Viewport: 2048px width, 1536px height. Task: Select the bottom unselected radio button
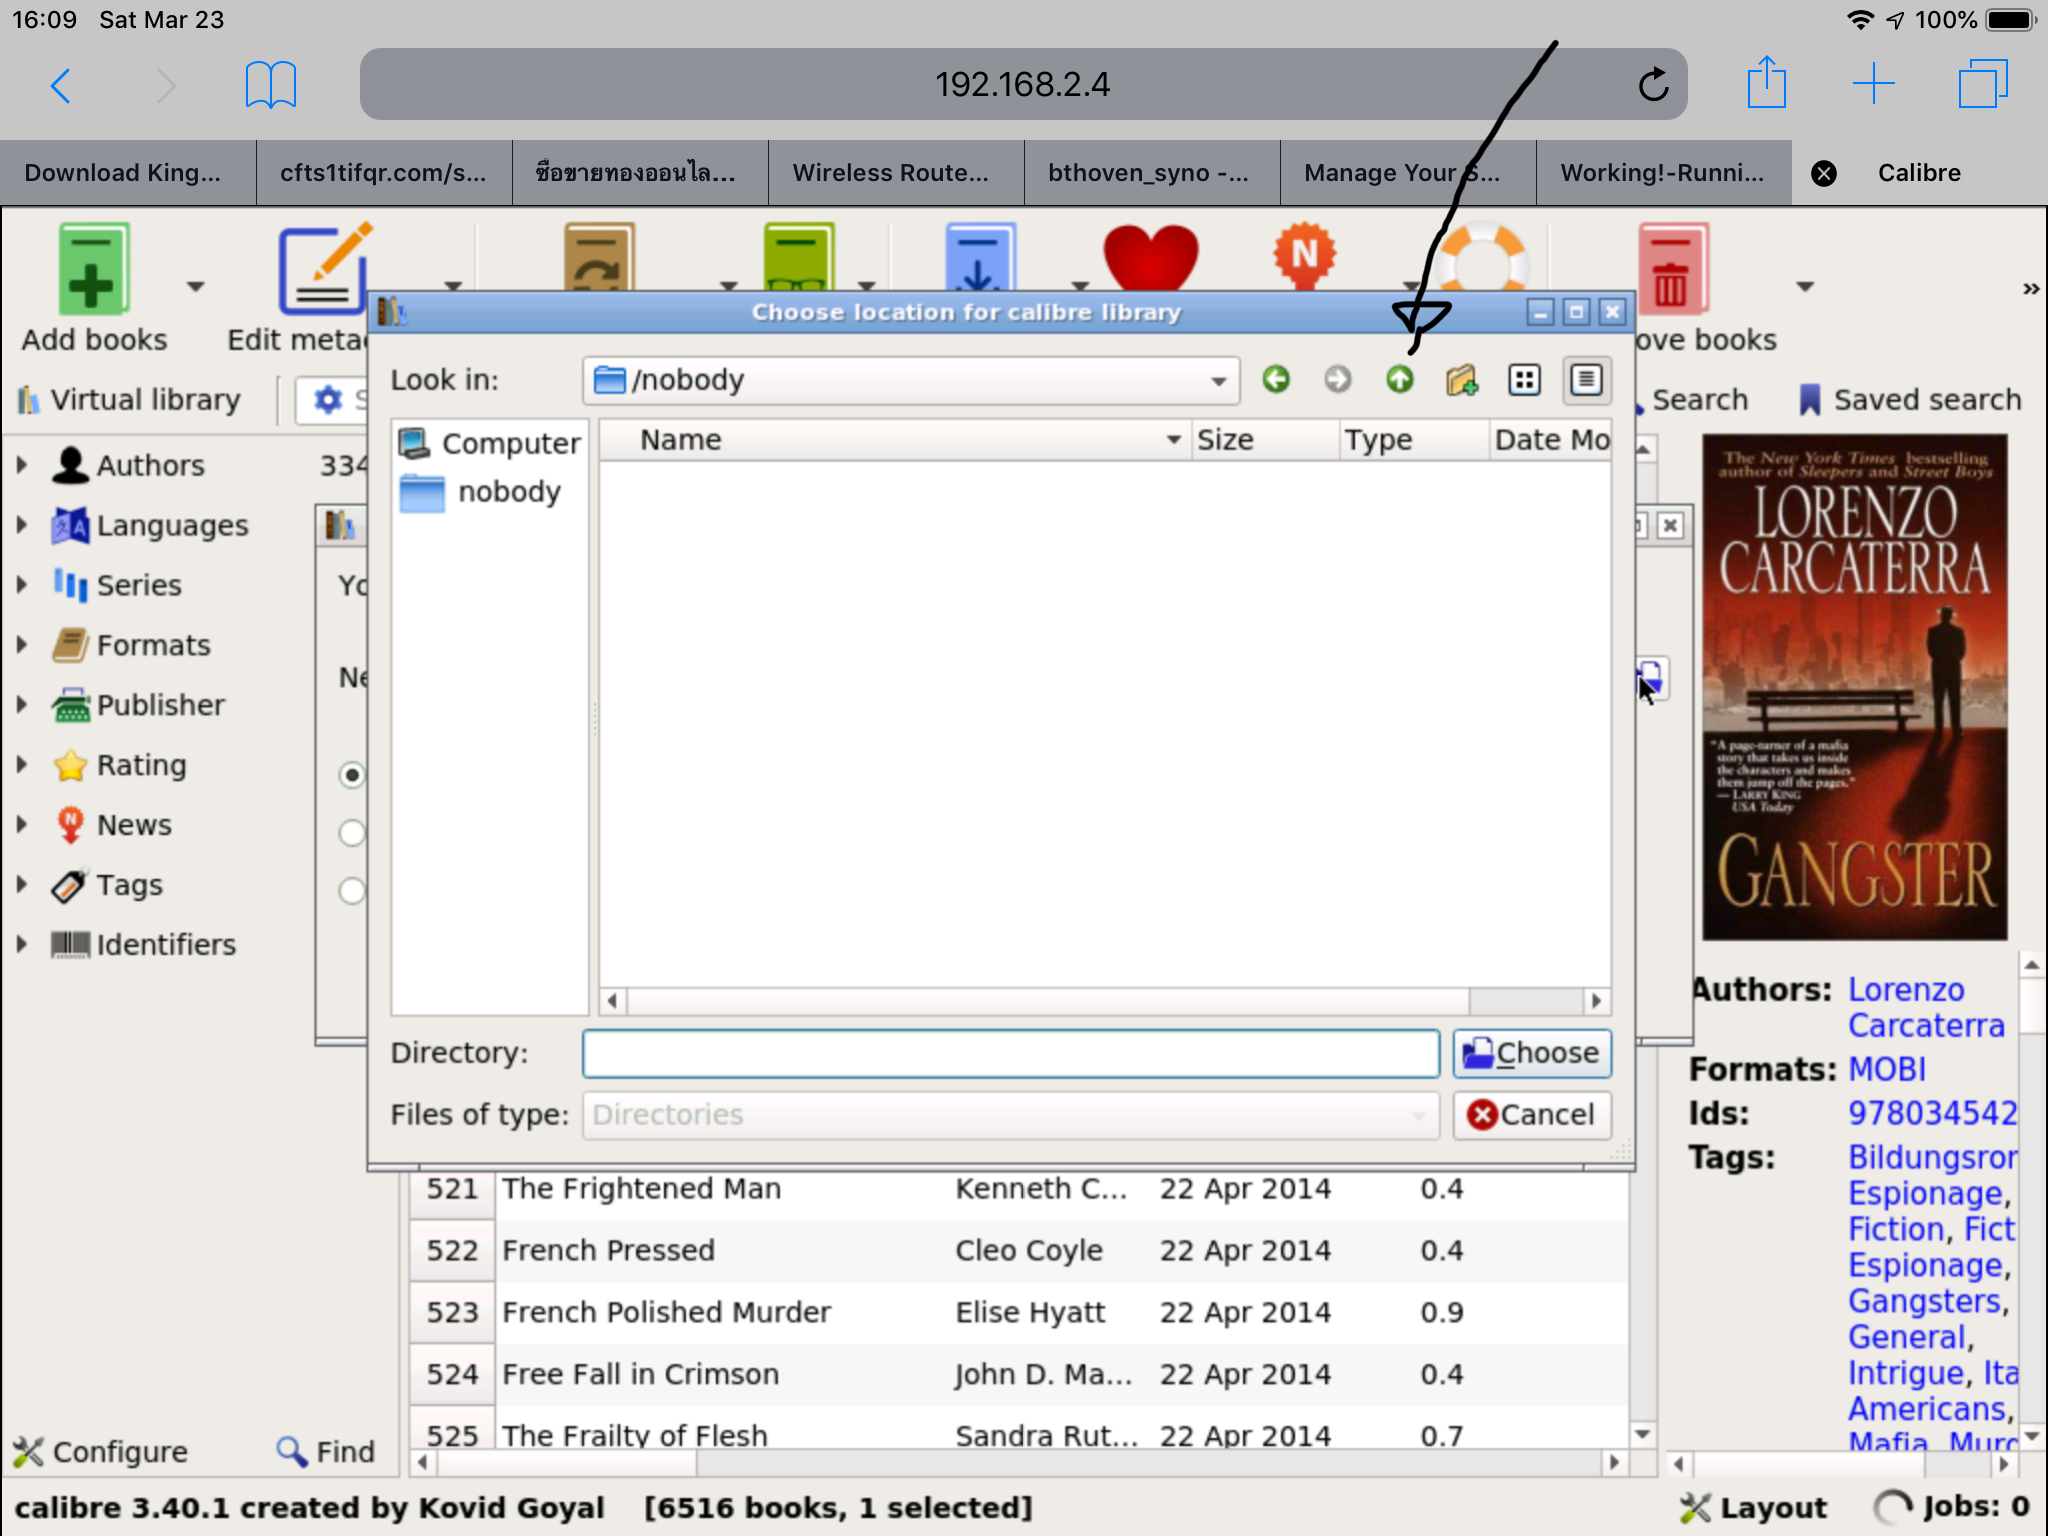pos(352,890)
